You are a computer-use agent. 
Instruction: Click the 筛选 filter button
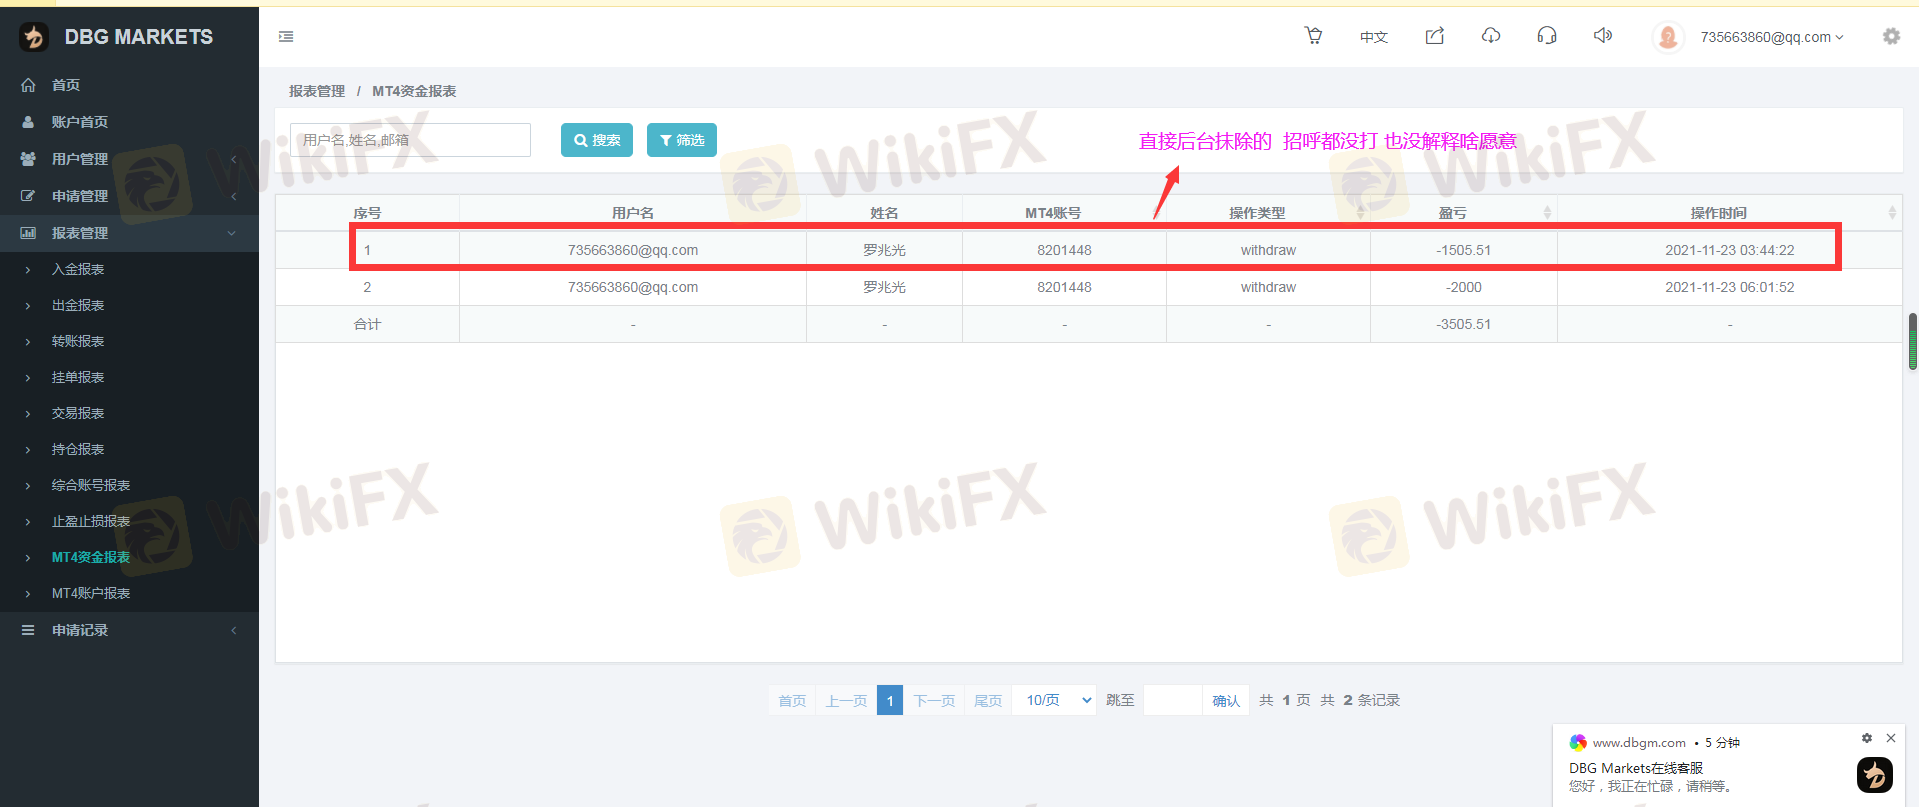[682, 140]
